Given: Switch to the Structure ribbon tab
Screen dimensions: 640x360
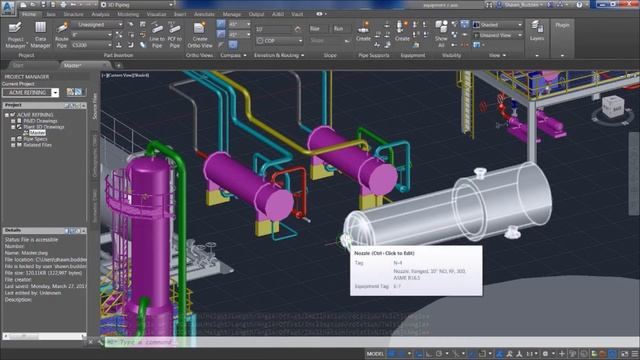Looking at the screenshot, I should coord(73,14).
